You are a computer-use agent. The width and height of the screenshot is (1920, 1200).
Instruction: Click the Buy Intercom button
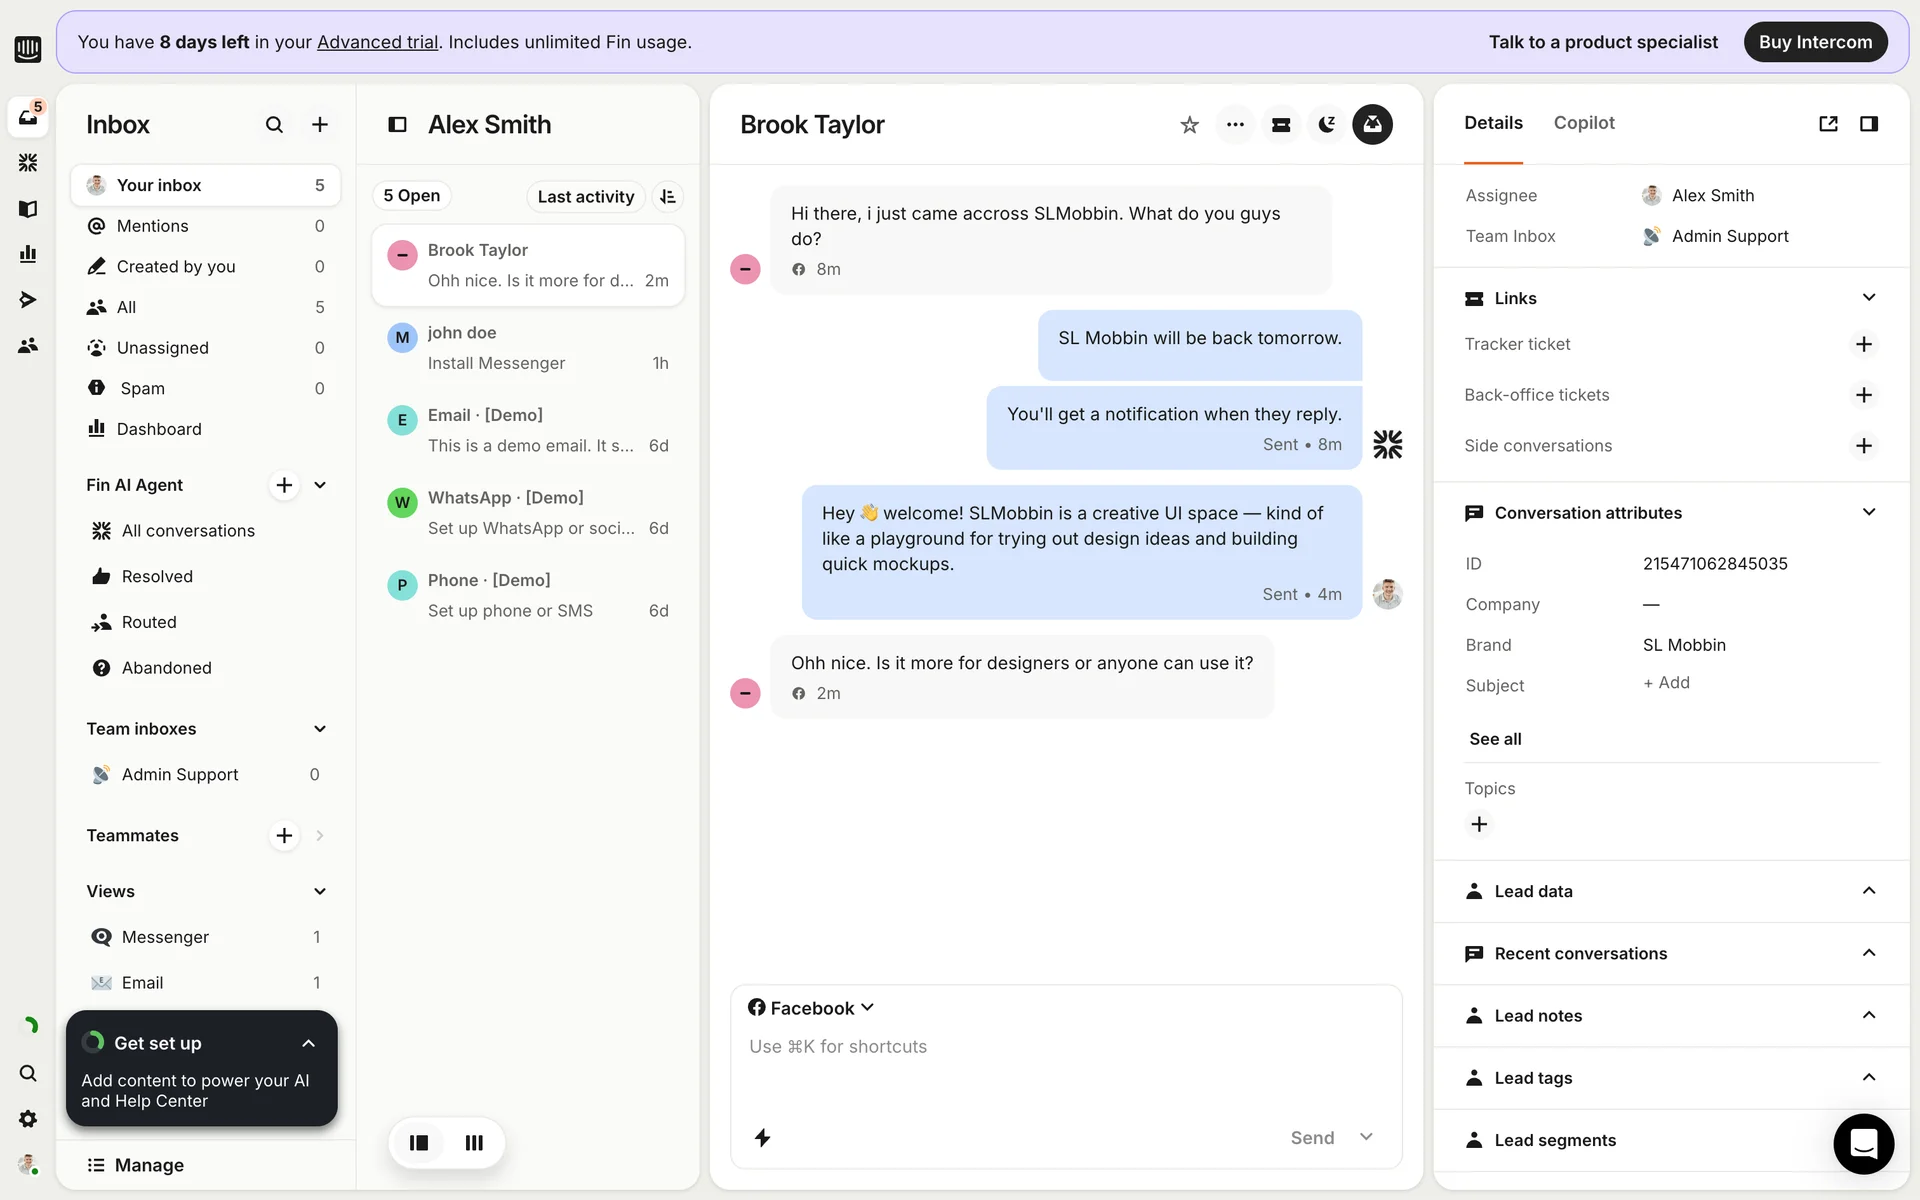1815,42
